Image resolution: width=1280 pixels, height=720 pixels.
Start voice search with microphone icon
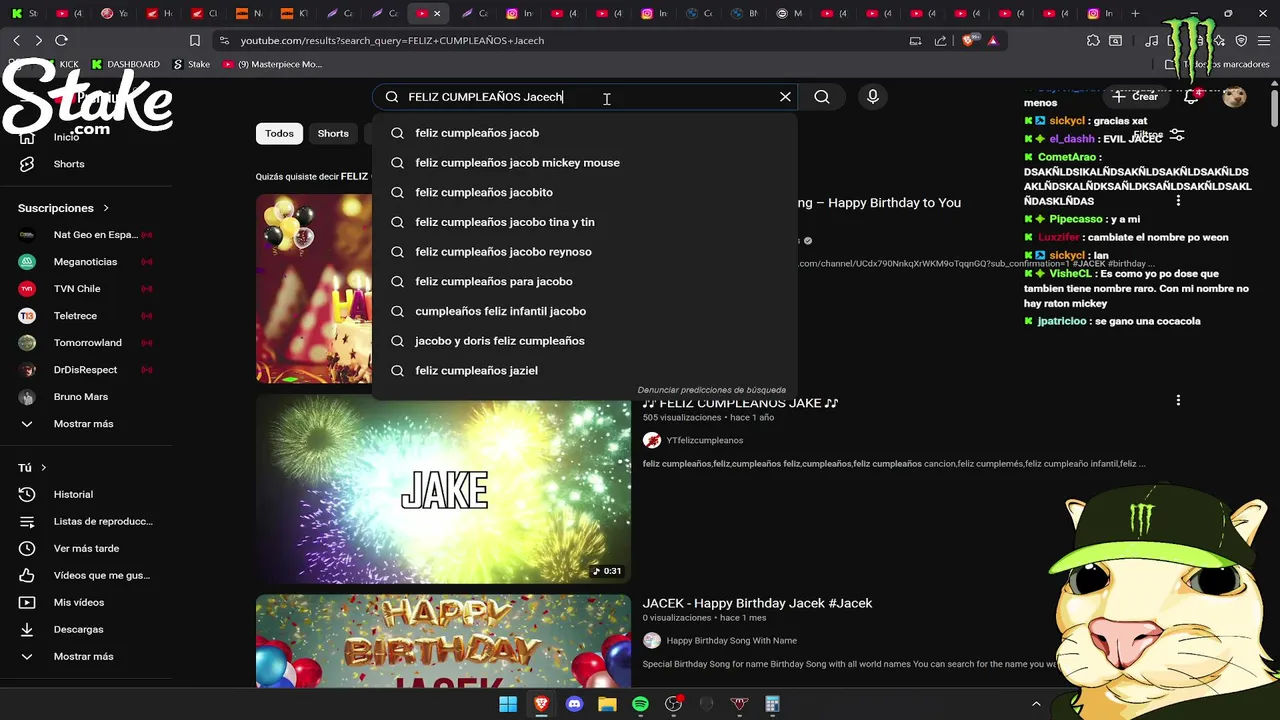(873, 97)
